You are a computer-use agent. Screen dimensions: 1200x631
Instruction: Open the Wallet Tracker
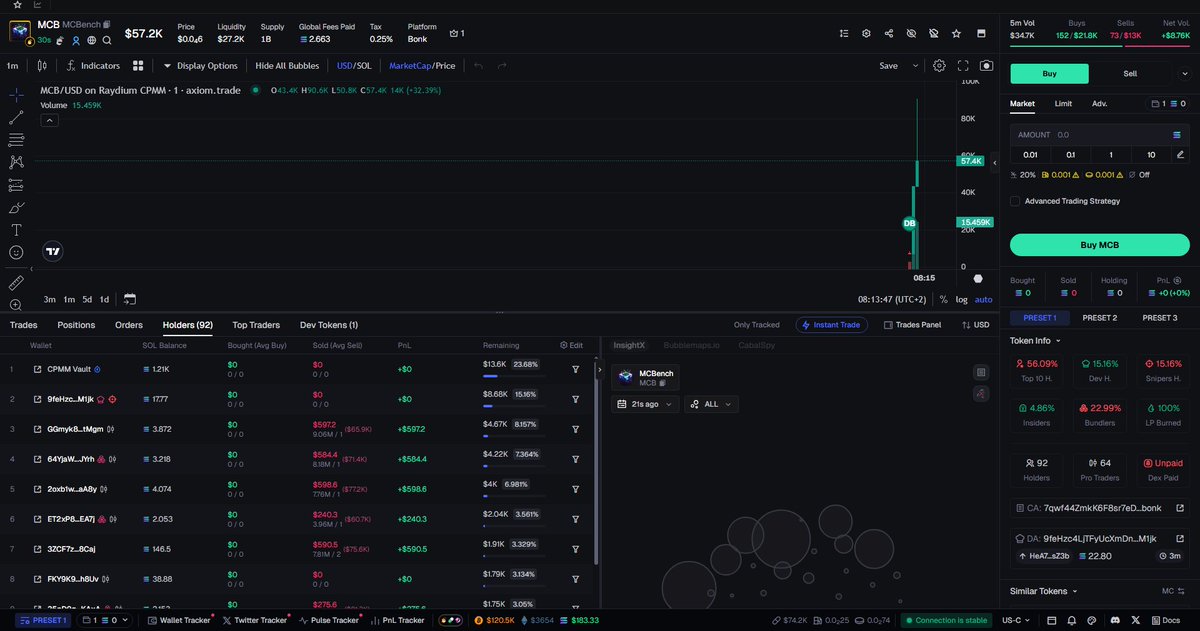(179, 620)
